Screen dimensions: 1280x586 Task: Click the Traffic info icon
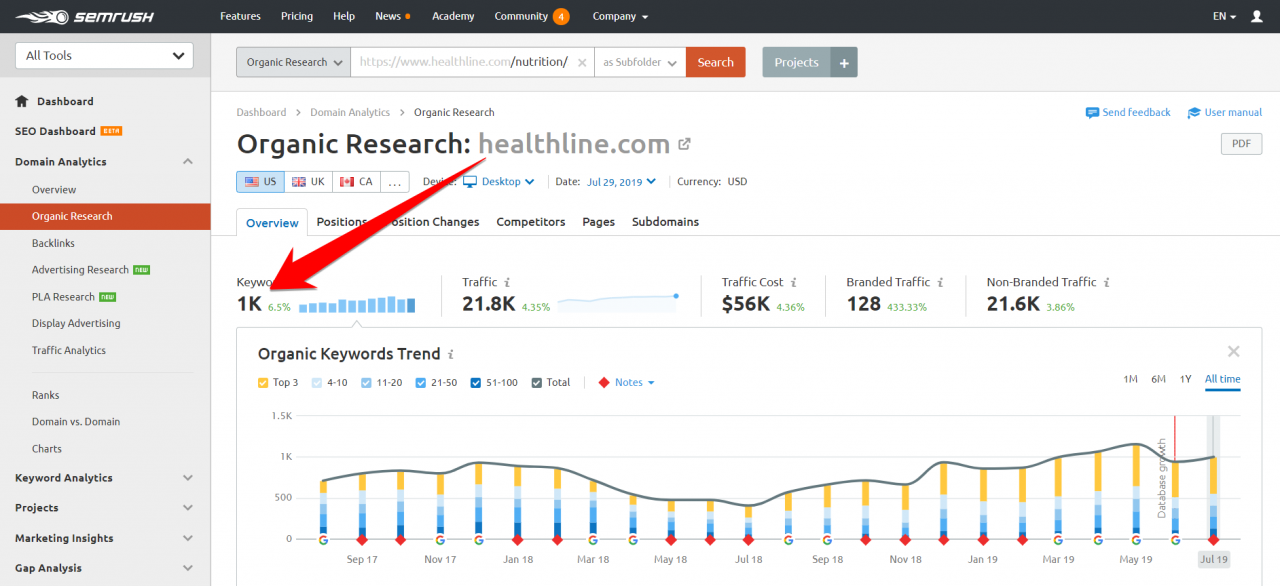pyautogui.click(x=507, y=283)
